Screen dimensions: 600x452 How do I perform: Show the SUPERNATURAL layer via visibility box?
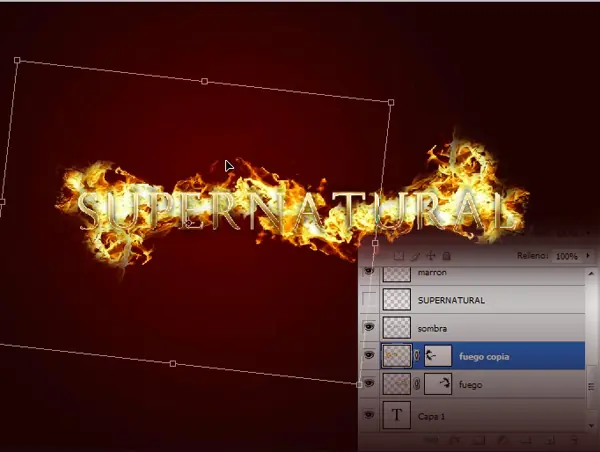369,299
